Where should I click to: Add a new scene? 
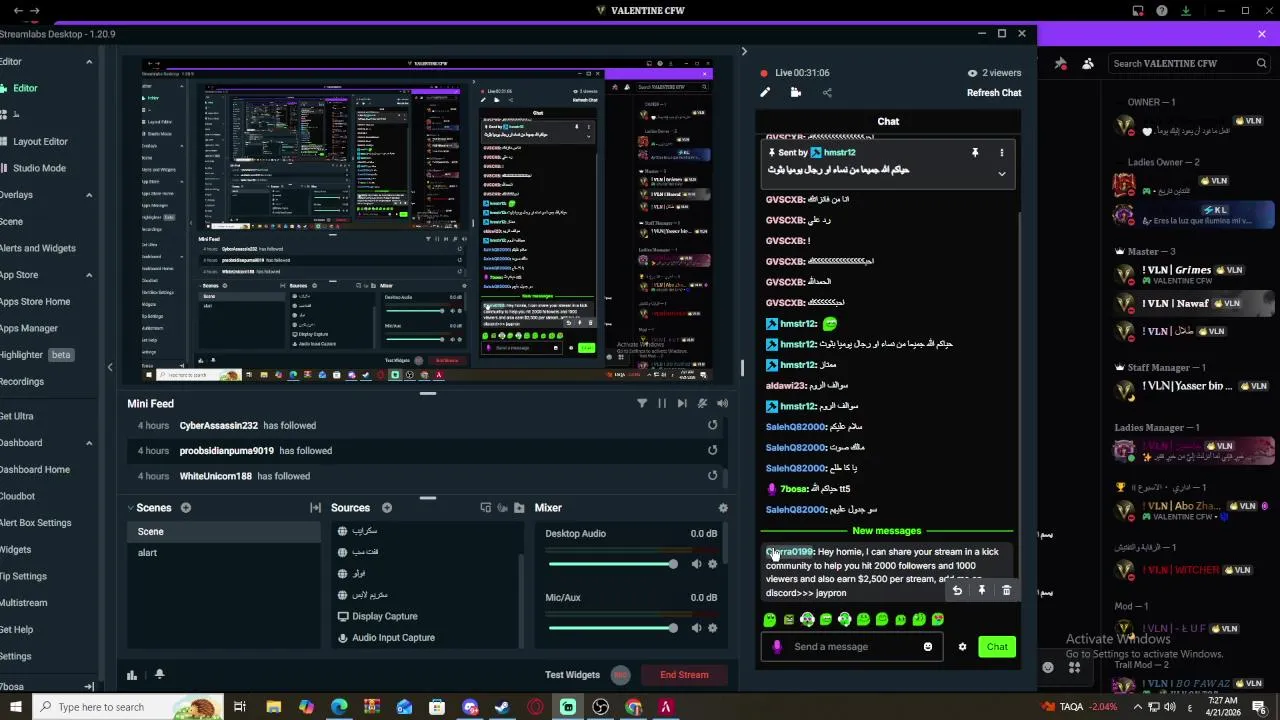[x=185, y=508]
